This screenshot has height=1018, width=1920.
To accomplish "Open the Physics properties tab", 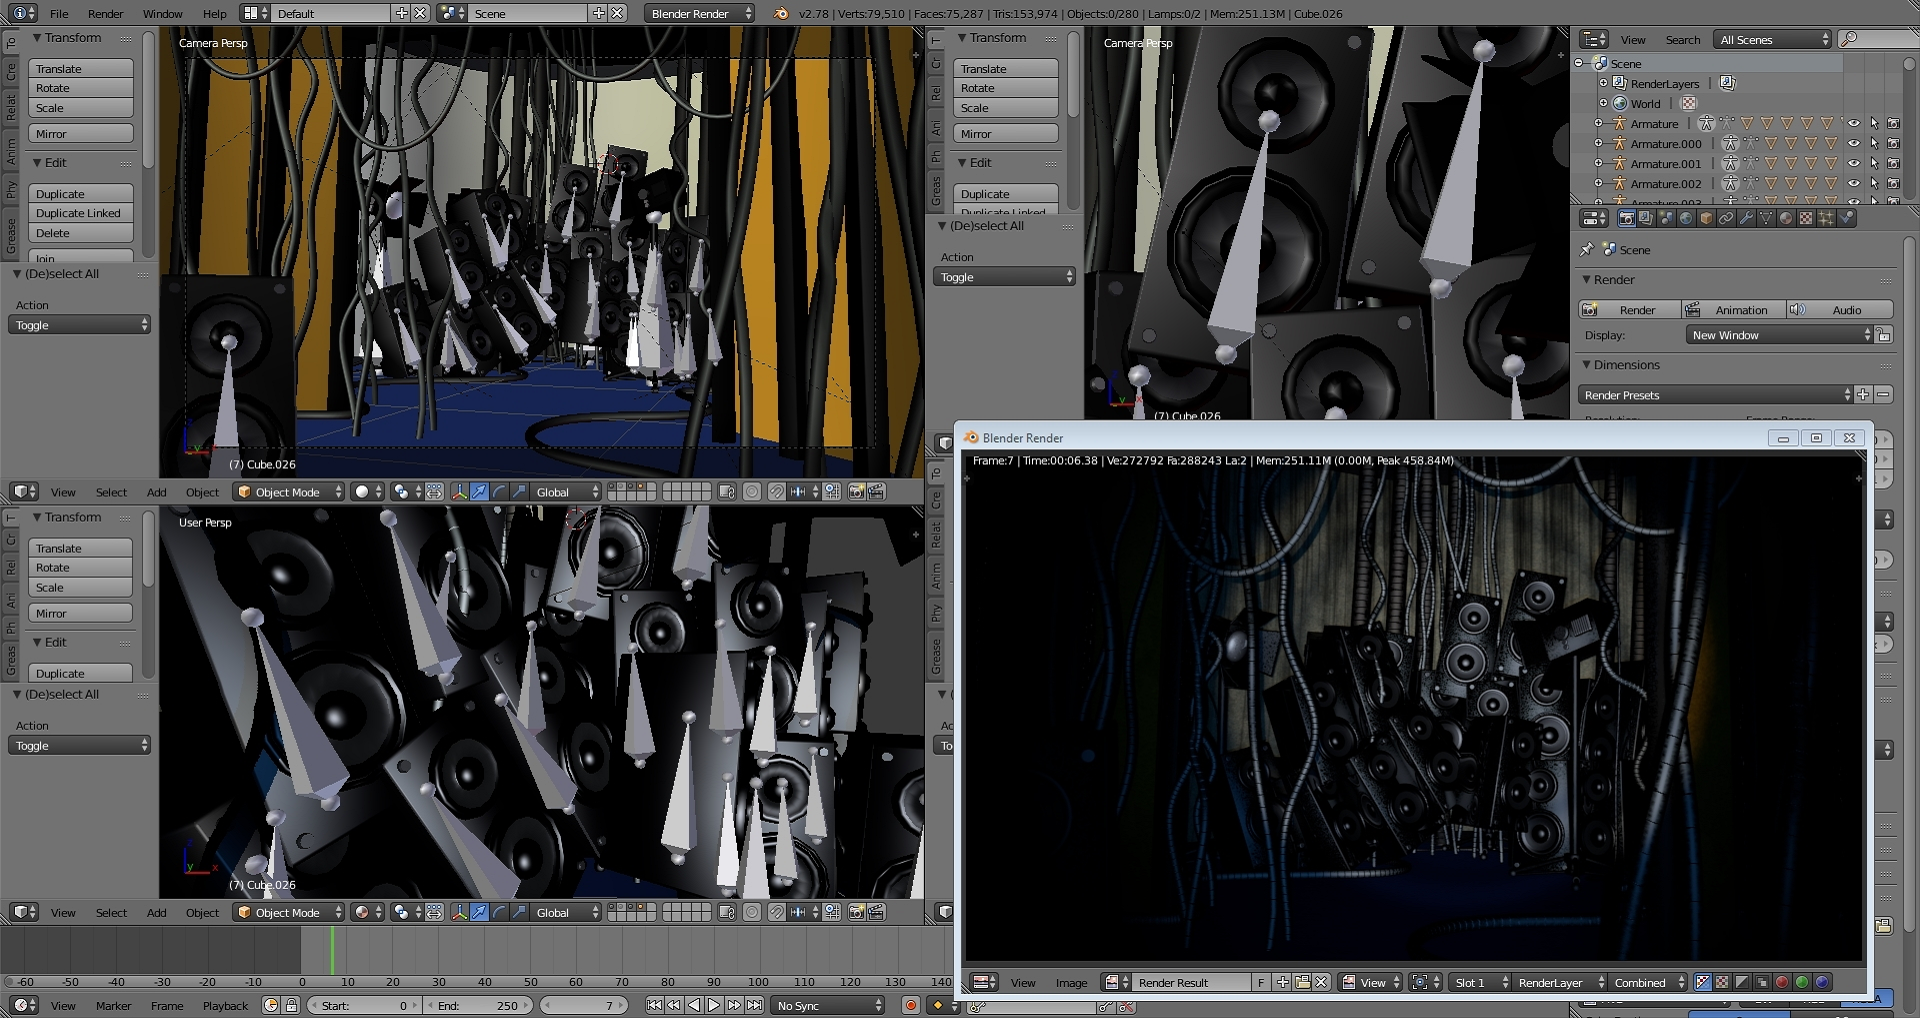I will [1846, 217].
